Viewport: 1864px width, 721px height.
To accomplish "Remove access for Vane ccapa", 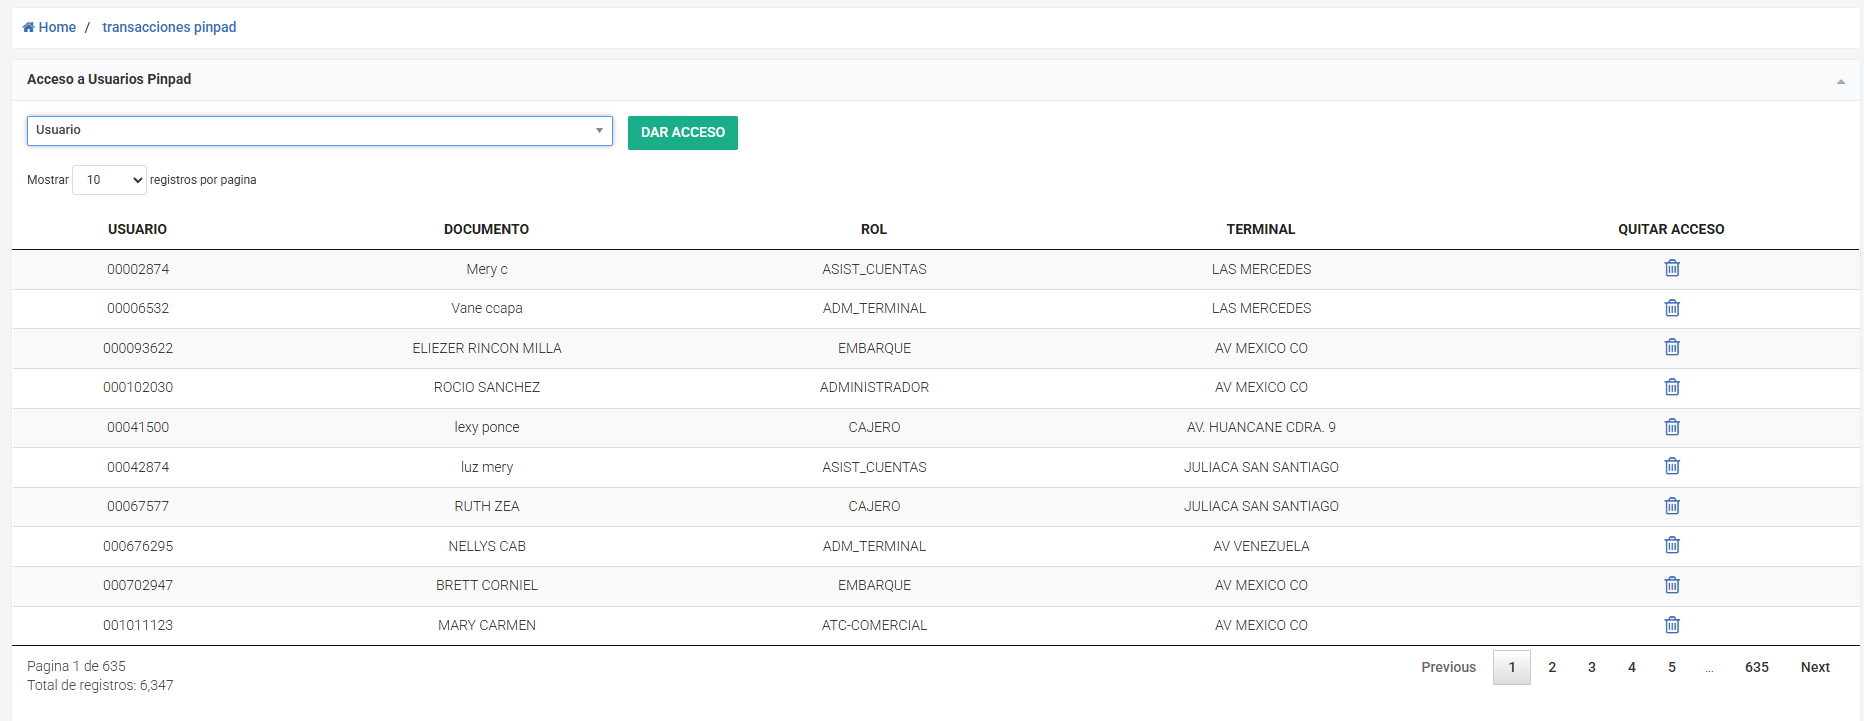I will click(x=1671, y=308).
